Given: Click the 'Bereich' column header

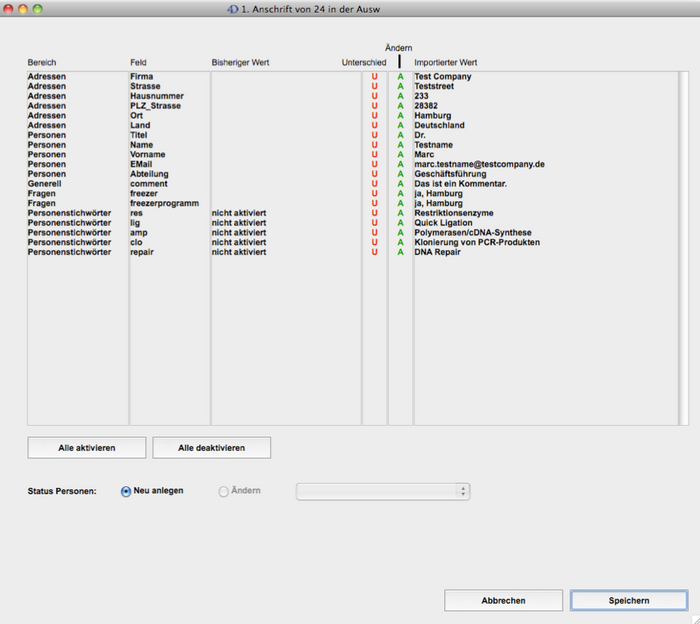Looking at the screenshot, I should (42, 62).
